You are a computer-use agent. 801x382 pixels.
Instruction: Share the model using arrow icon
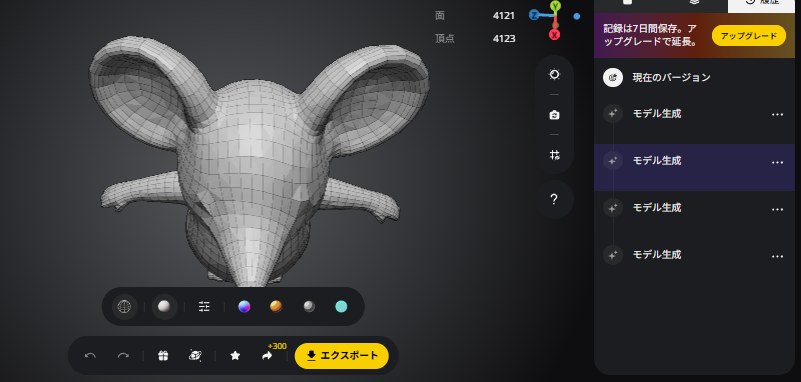pyautogui.click(x=267, y=356)
